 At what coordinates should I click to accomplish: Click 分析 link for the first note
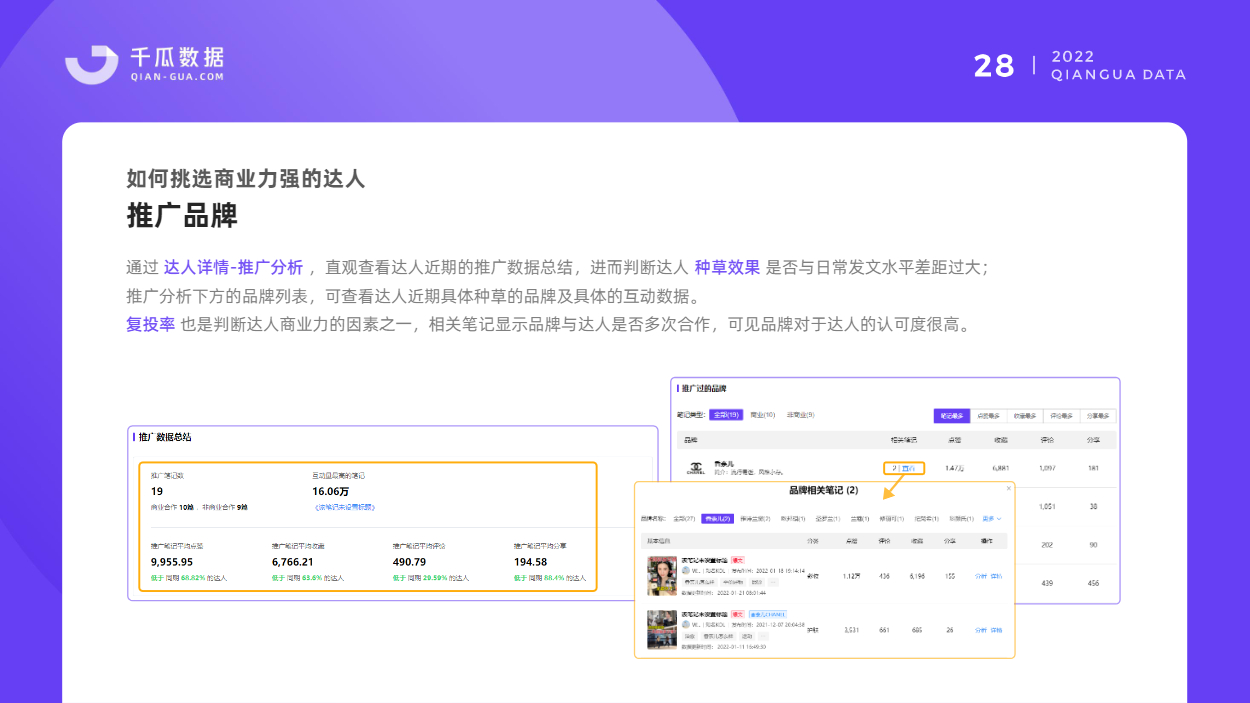pyautogui.click(x=980, y=576)
